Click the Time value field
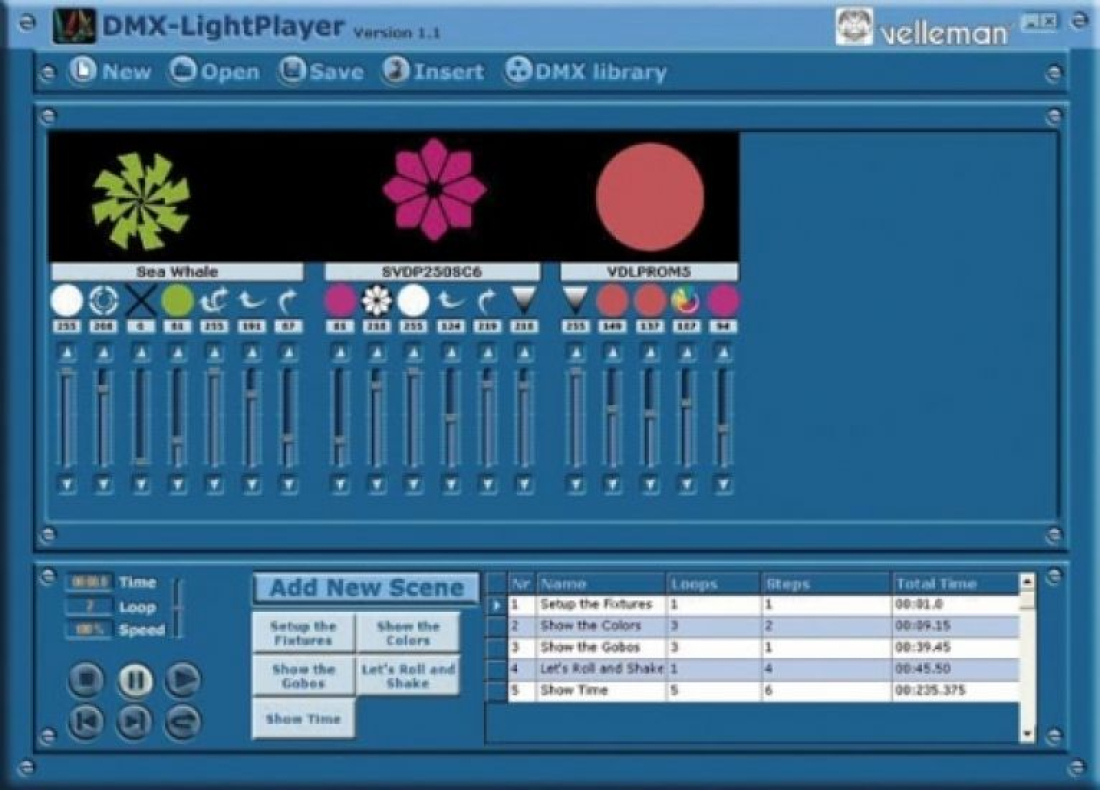1100x790 pixels. [89, 582]
